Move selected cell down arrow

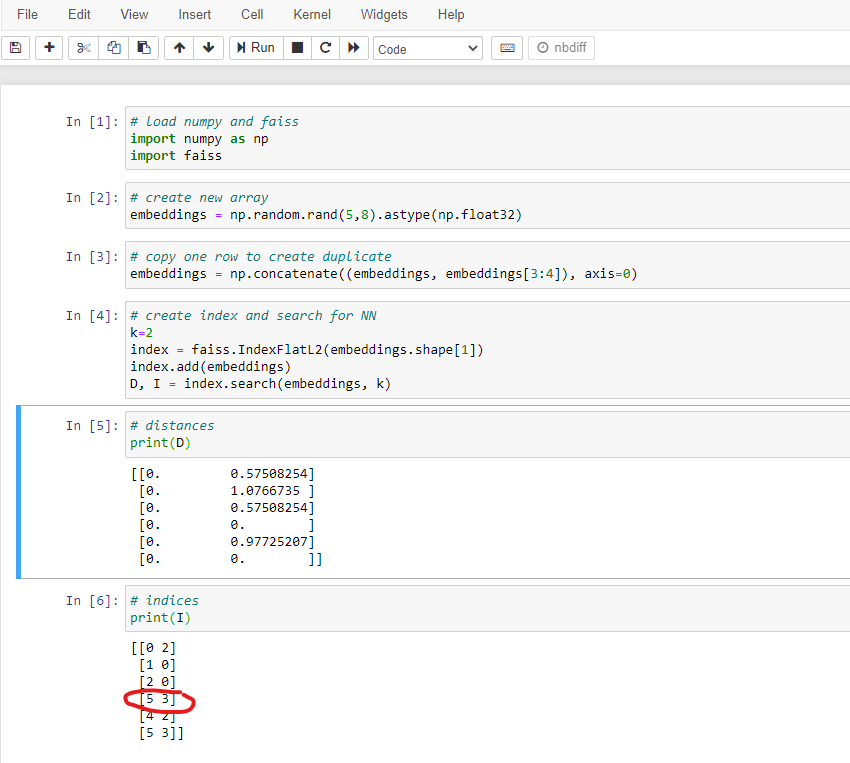[x=209, y=48]
